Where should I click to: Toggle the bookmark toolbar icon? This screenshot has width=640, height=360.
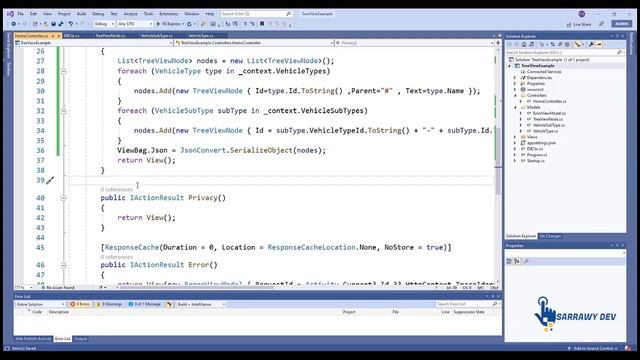point(262,24)
